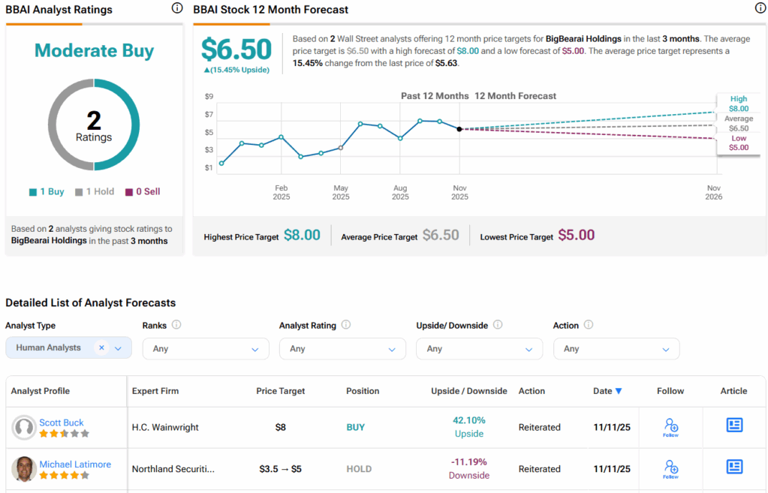Open the Upside/Downside dropdown
The image size is (768, 493).
point(479,349)
